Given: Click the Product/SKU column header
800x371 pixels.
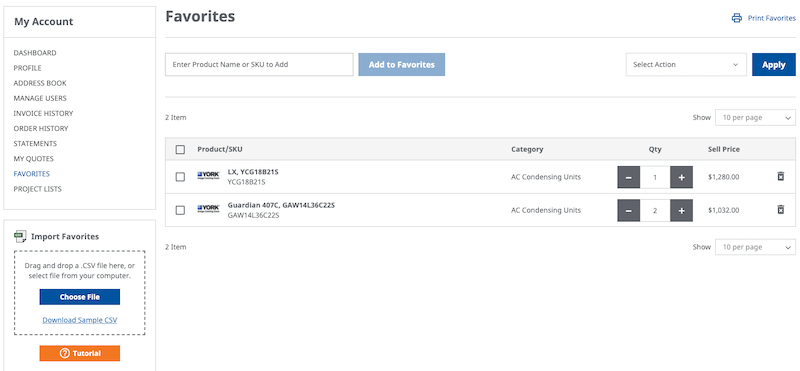Looking at the screenshot, I should tap(220, 150).
